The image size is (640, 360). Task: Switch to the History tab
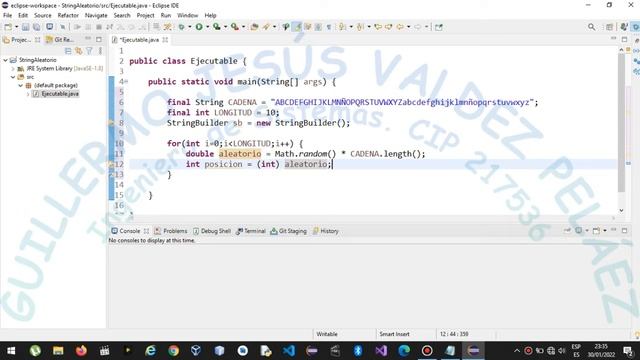tap(326, 231)
